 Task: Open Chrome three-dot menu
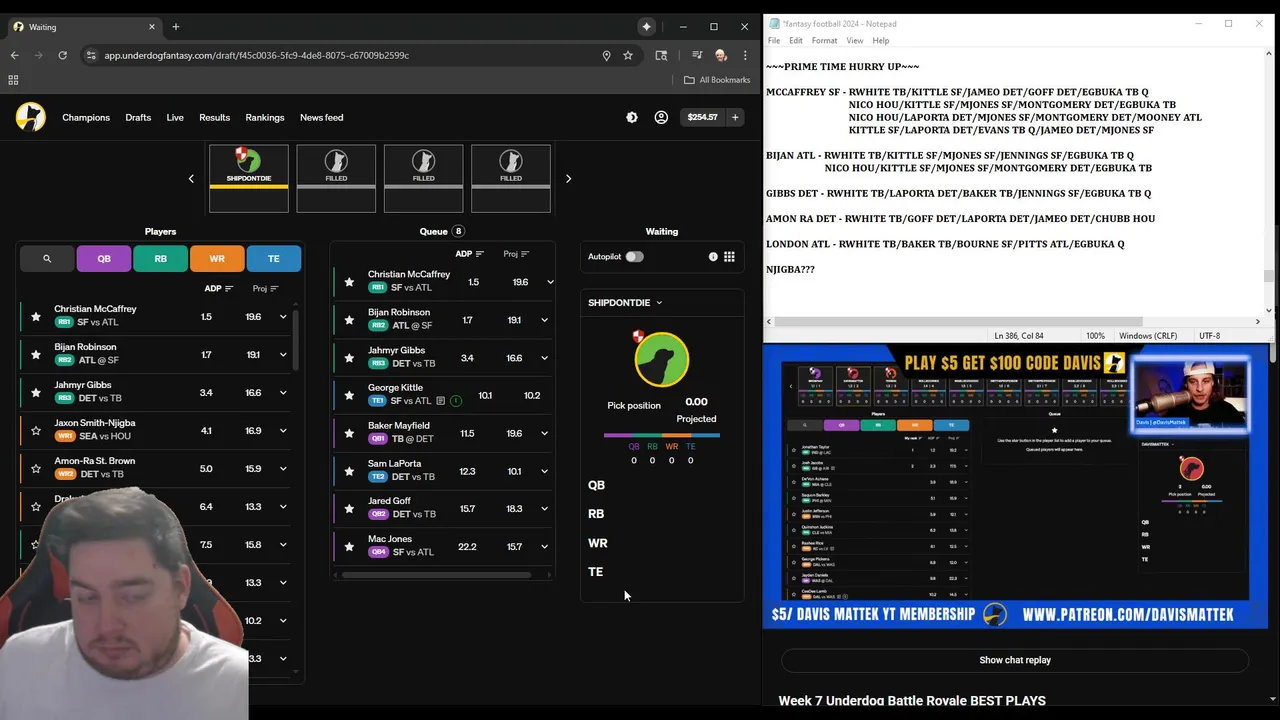click(x=744, y=55)
